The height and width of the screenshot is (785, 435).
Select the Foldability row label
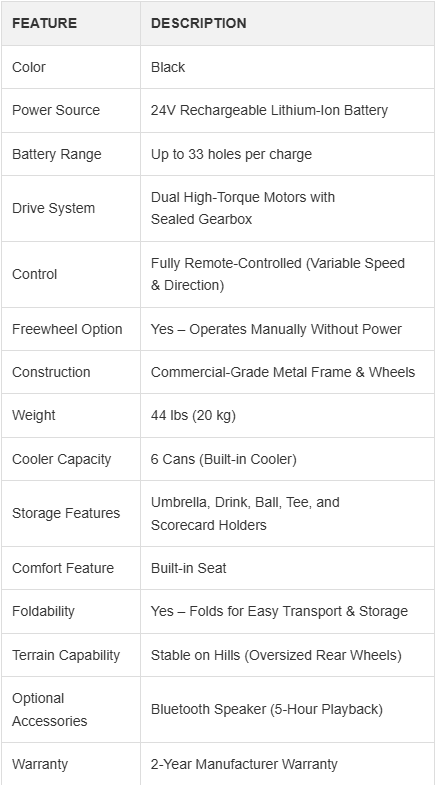(43, 611)
